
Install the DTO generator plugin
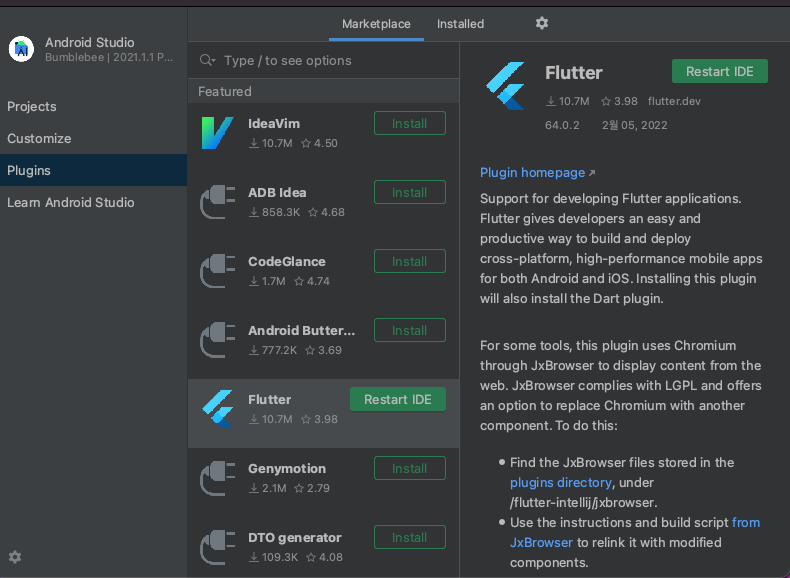[410, 538]
